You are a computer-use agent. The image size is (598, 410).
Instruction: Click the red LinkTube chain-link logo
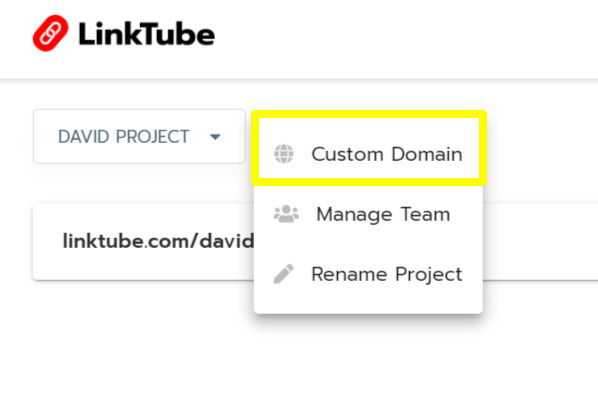click(x=51, y=33)
